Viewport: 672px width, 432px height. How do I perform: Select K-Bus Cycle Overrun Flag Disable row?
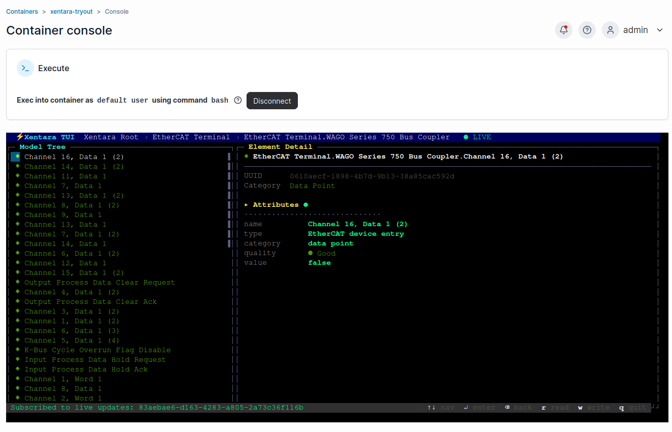point(97,350)
